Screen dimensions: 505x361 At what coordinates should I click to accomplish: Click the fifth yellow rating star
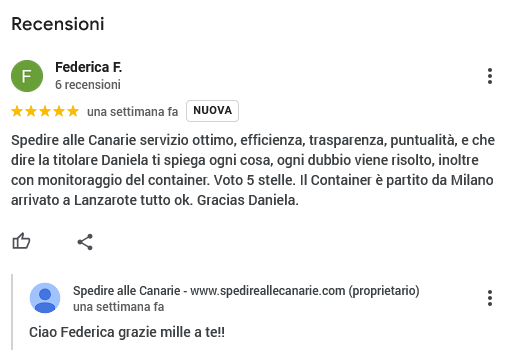(x=73, y=111)
